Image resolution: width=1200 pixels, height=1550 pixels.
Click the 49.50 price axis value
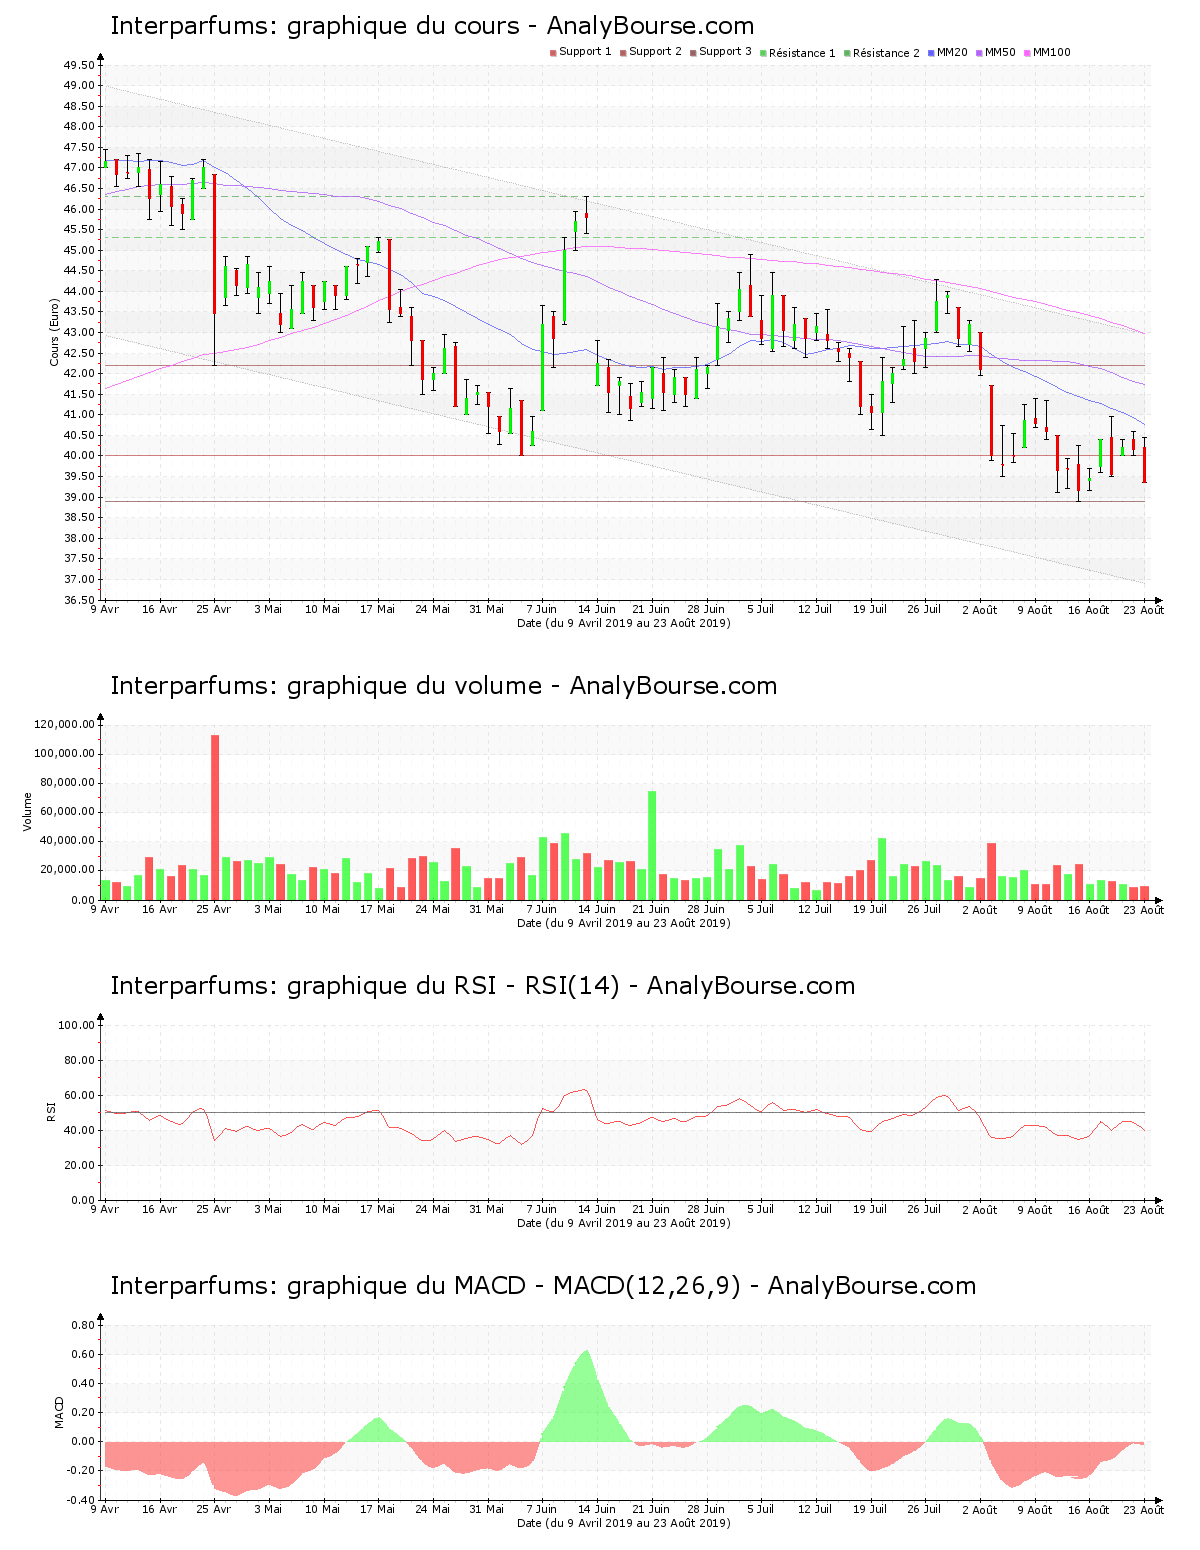coord(79,65)
